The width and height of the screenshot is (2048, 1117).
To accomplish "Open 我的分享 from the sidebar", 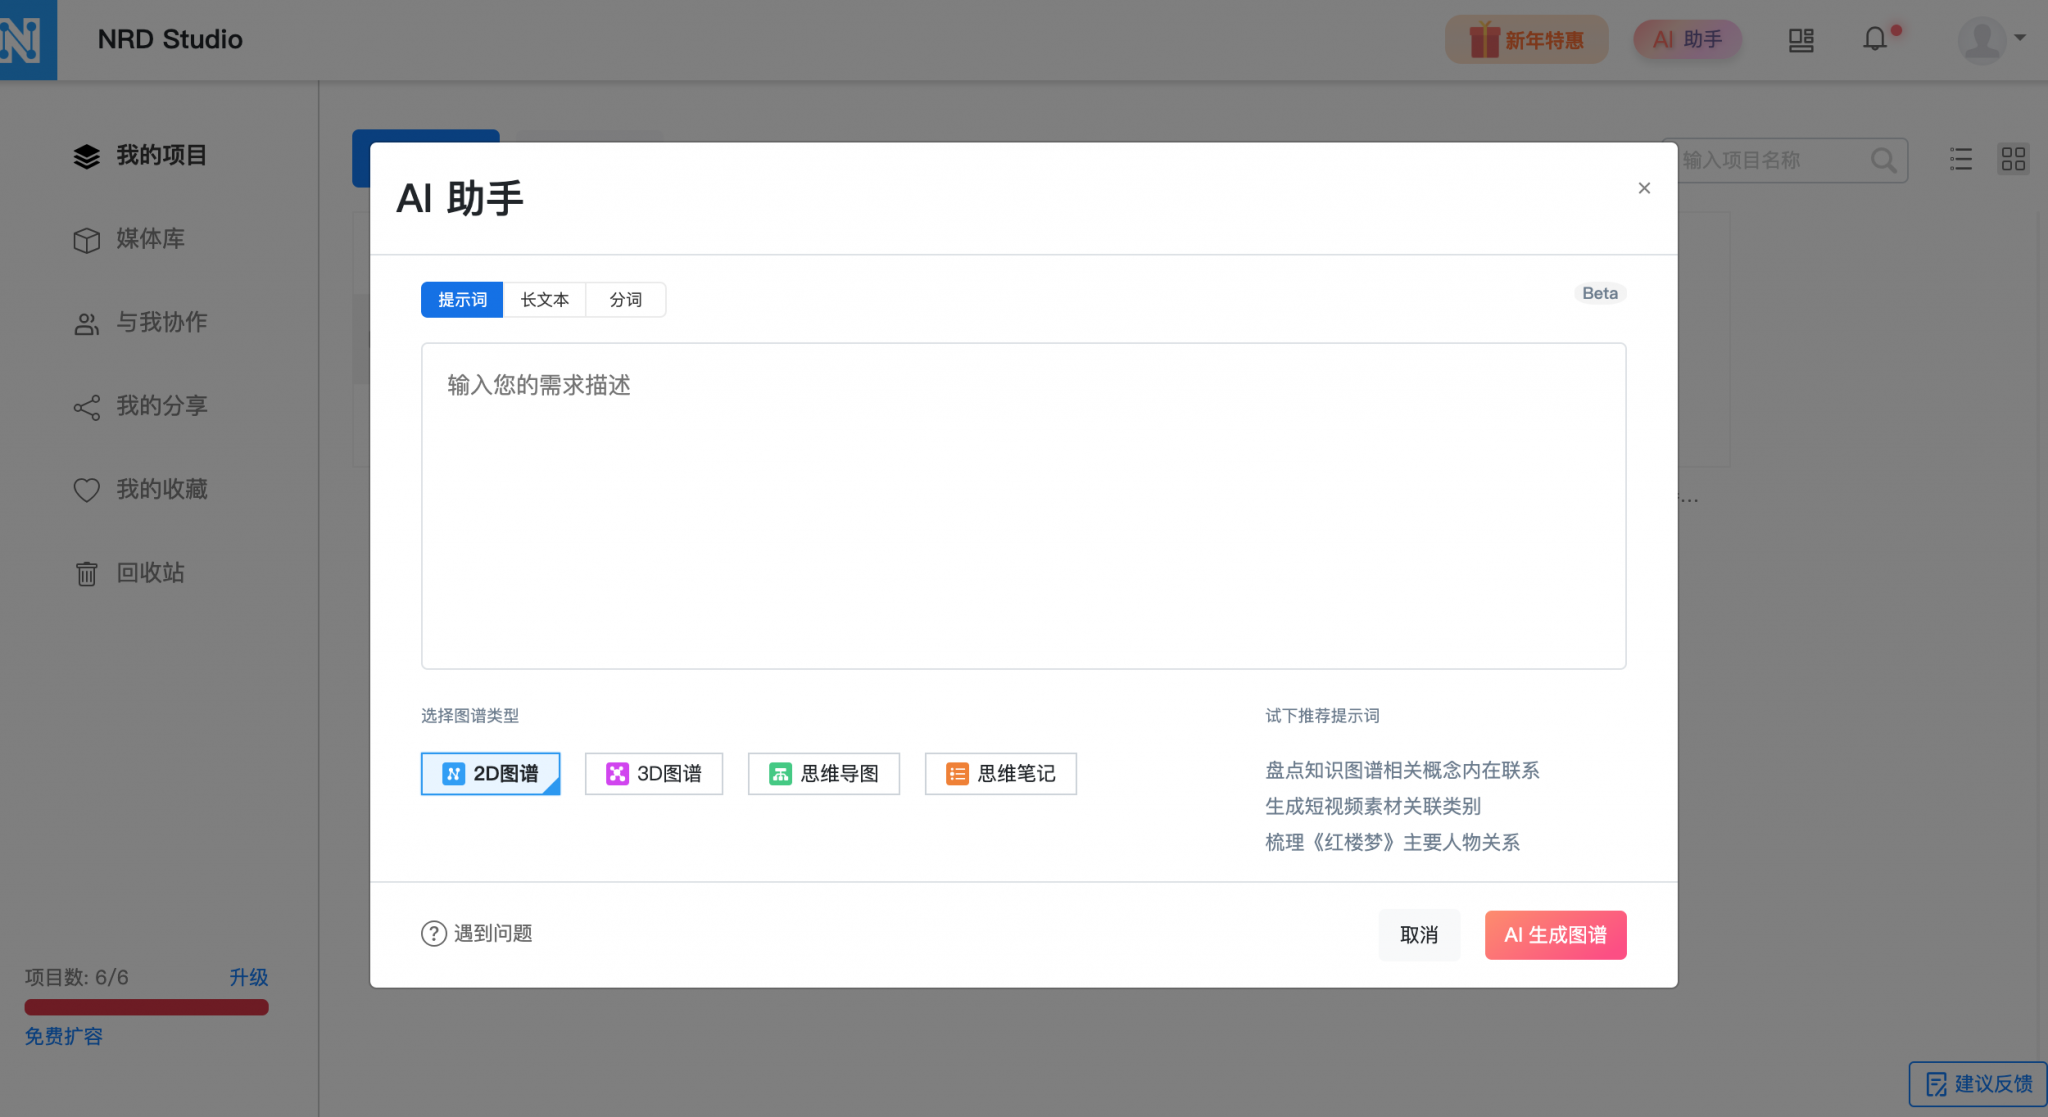I will pos(162,406).
